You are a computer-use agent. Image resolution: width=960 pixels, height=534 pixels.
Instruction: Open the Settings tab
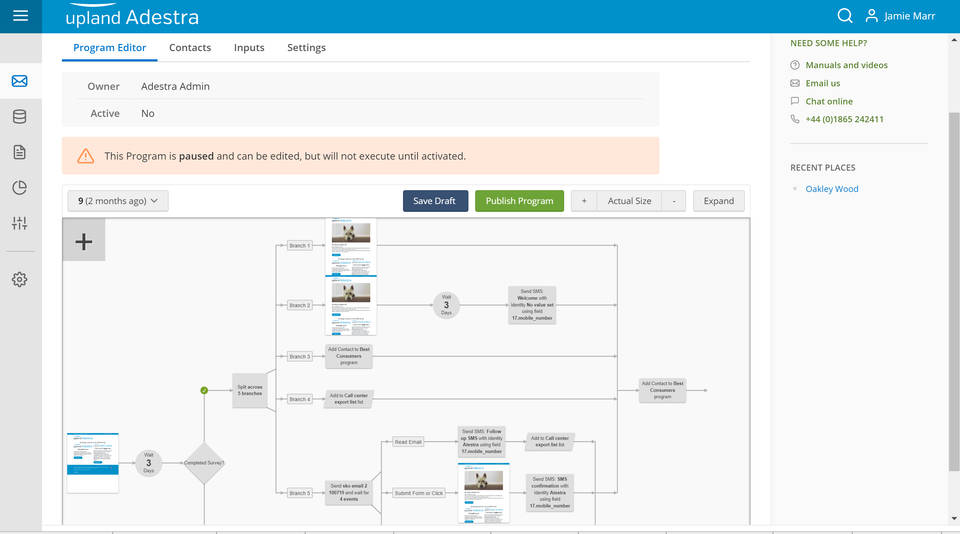[x=306, y=48]
